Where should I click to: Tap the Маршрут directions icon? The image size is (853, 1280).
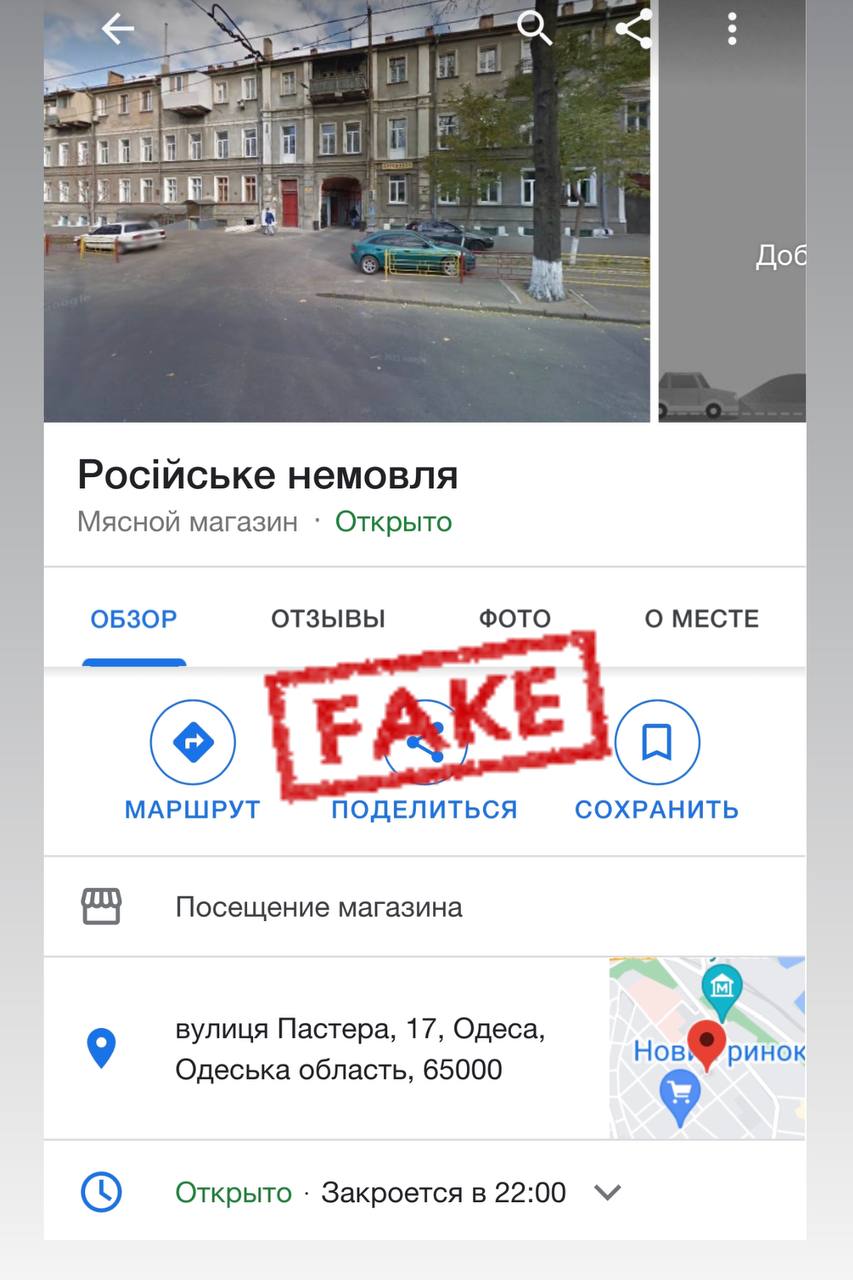point(193,742)
